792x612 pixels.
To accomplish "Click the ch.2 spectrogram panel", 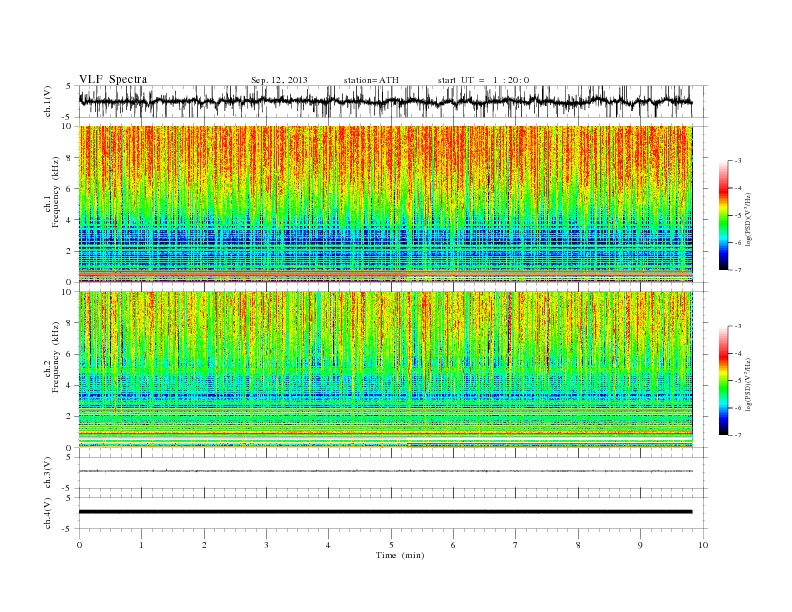I will point(385,369).
